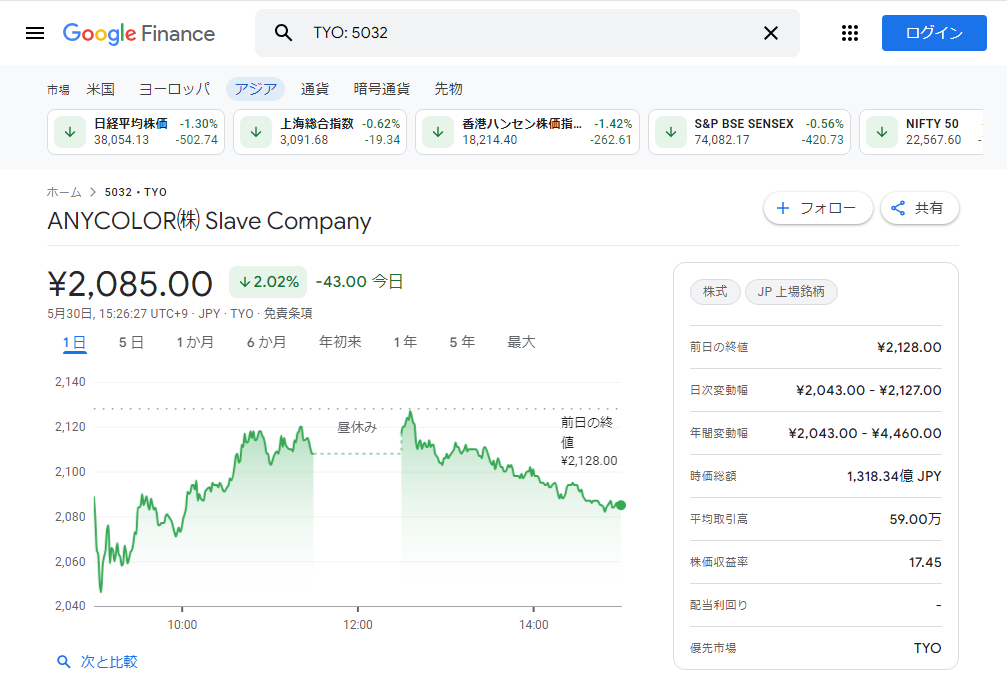Click the 優先市場 value TYO

(927, 648)
